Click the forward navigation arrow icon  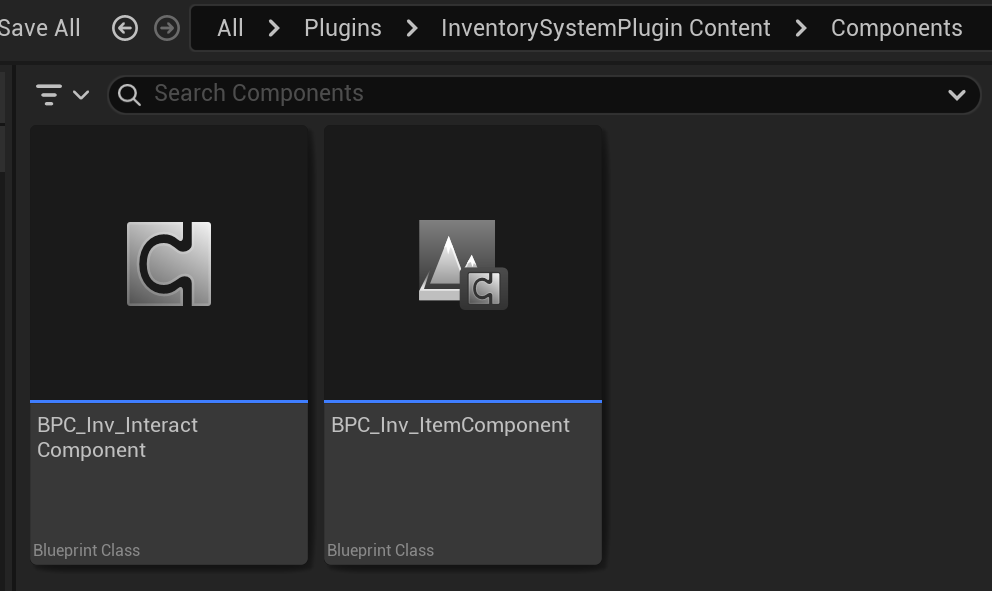[167, 28]
